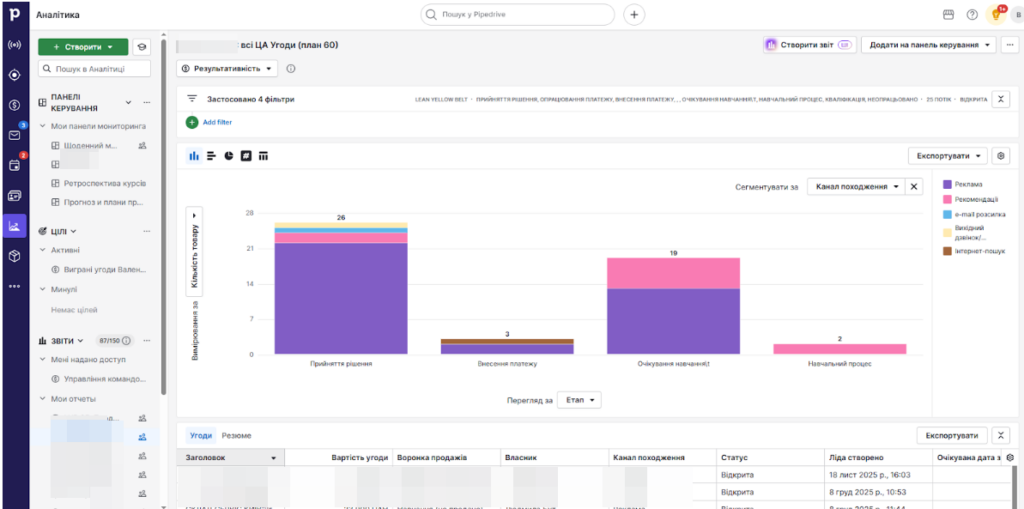Expand Додати на панель керування dropdown
The height and width of the screenshot is (509, 1024).
coord(930,45)
